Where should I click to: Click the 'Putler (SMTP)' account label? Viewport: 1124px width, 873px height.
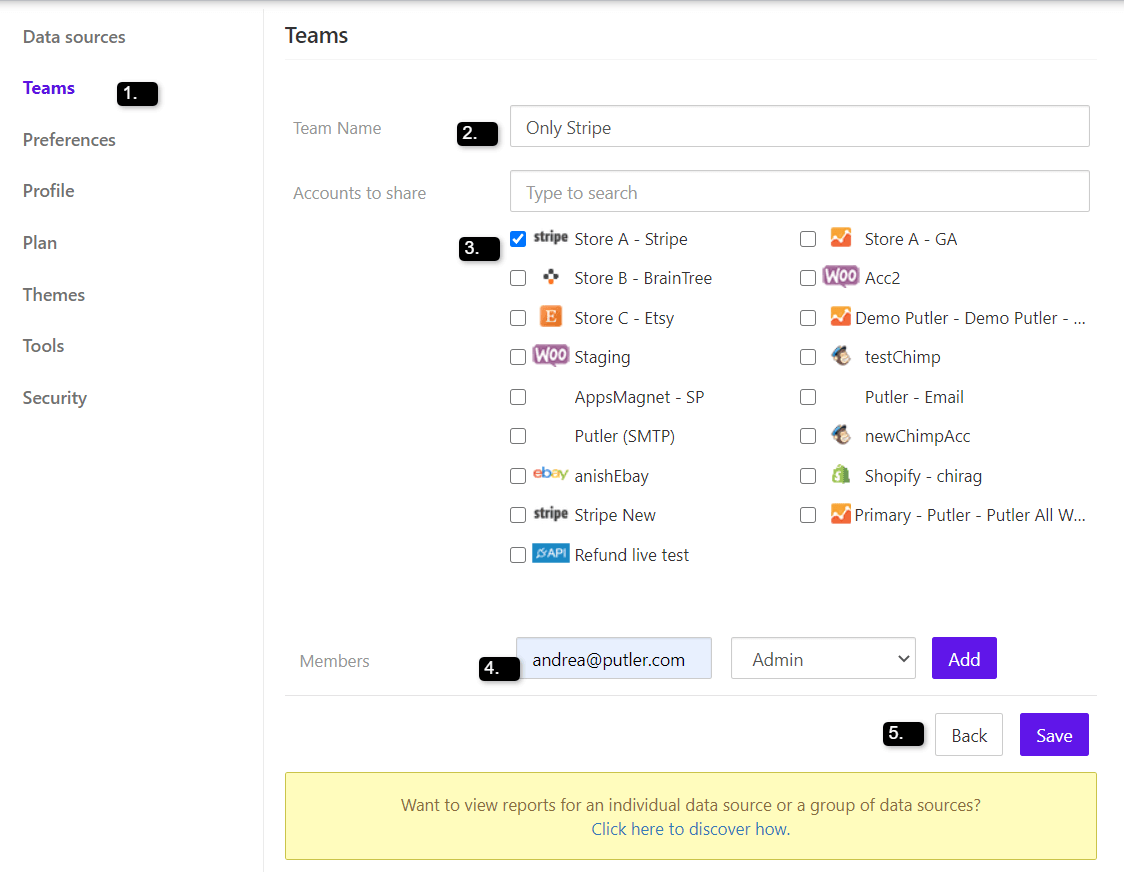tap(624, 436)
